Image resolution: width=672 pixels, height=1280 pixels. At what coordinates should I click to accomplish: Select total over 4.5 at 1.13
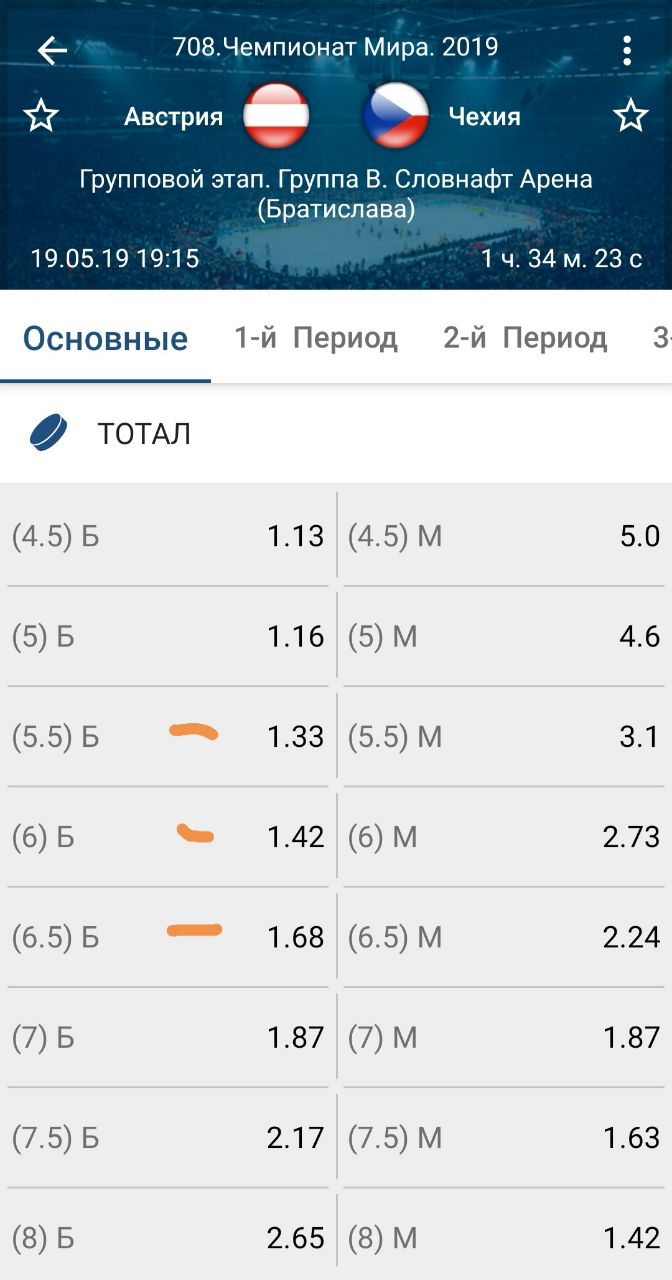click(168, 537)
